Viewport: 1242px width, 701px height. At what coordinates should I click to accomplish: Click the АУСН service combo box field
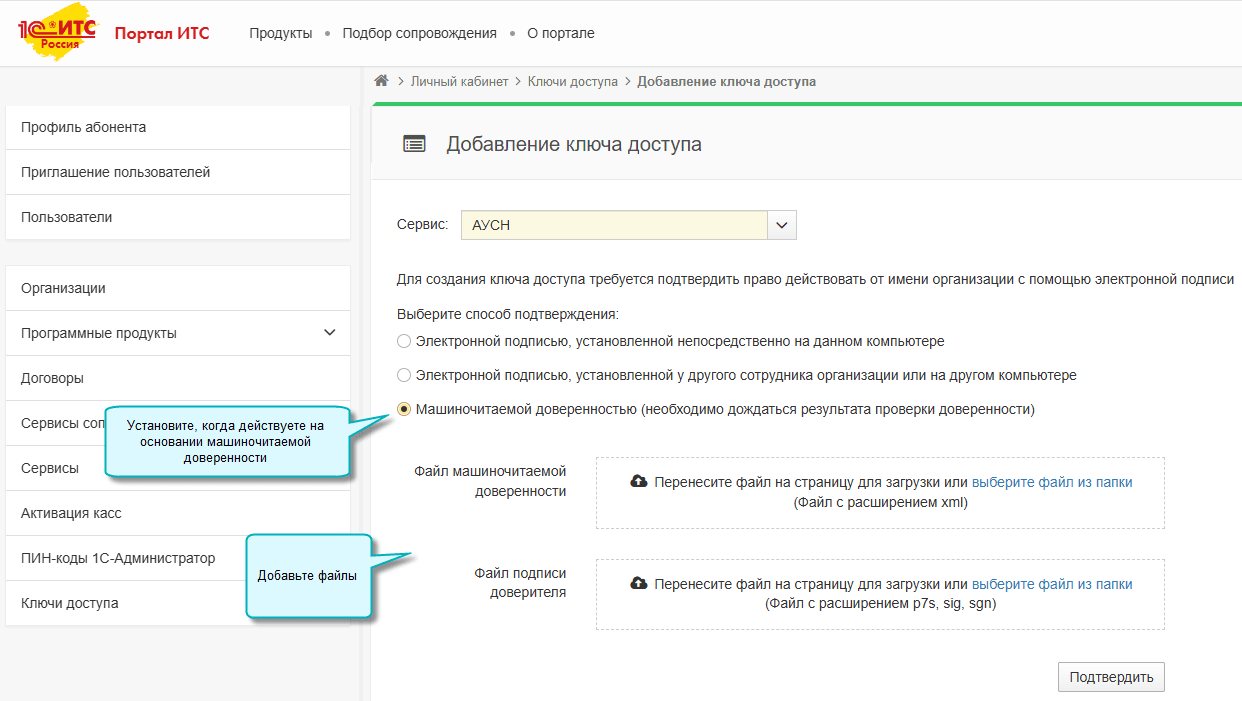pyautogui.click(x=613, y=225)
